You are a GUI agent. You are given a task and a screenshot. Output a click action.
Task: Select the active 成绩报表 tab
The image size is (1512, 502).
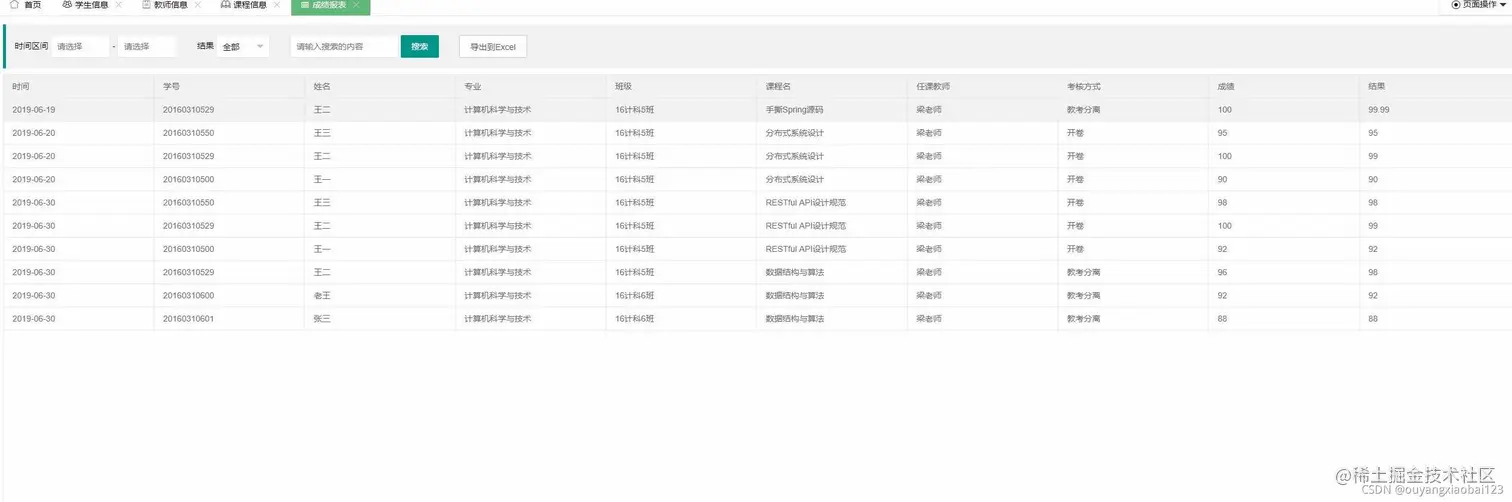coord(330,5)
